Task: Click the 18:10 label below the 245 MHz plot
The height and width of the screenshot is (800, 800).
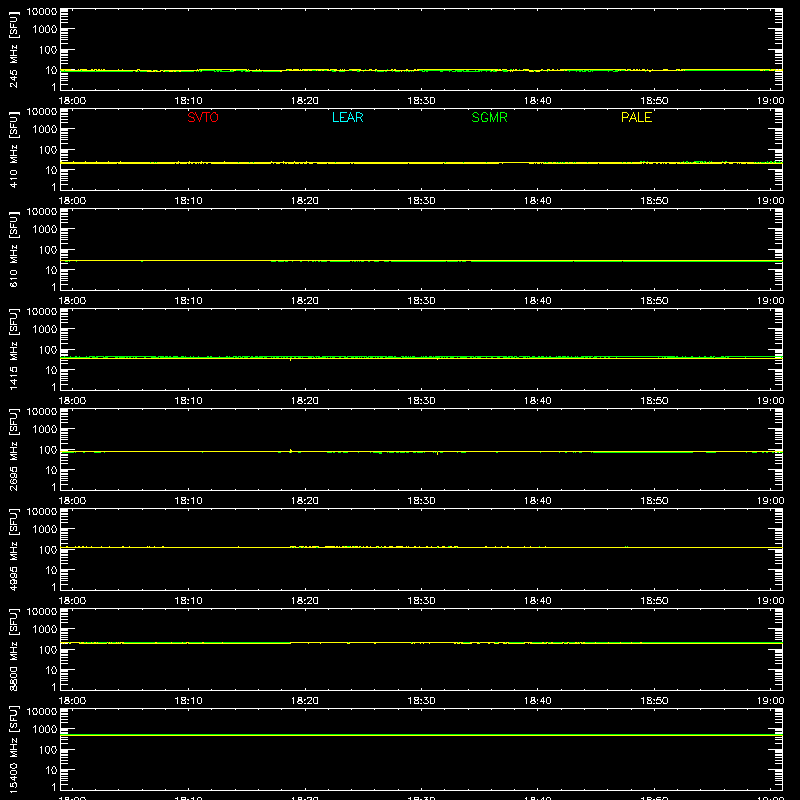Action: click(188, 101)
